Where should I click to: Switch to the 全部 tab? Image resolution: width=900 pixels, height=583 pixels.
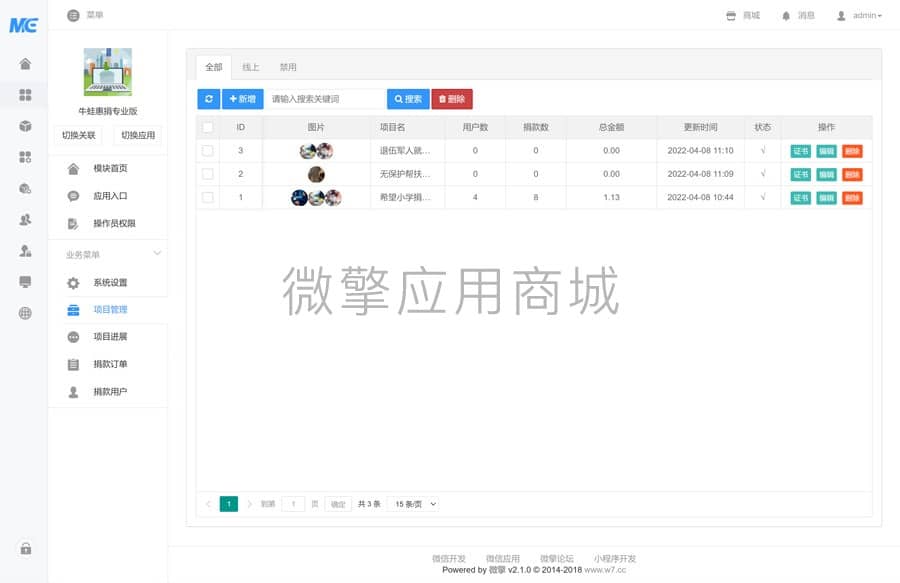(214, 67)
